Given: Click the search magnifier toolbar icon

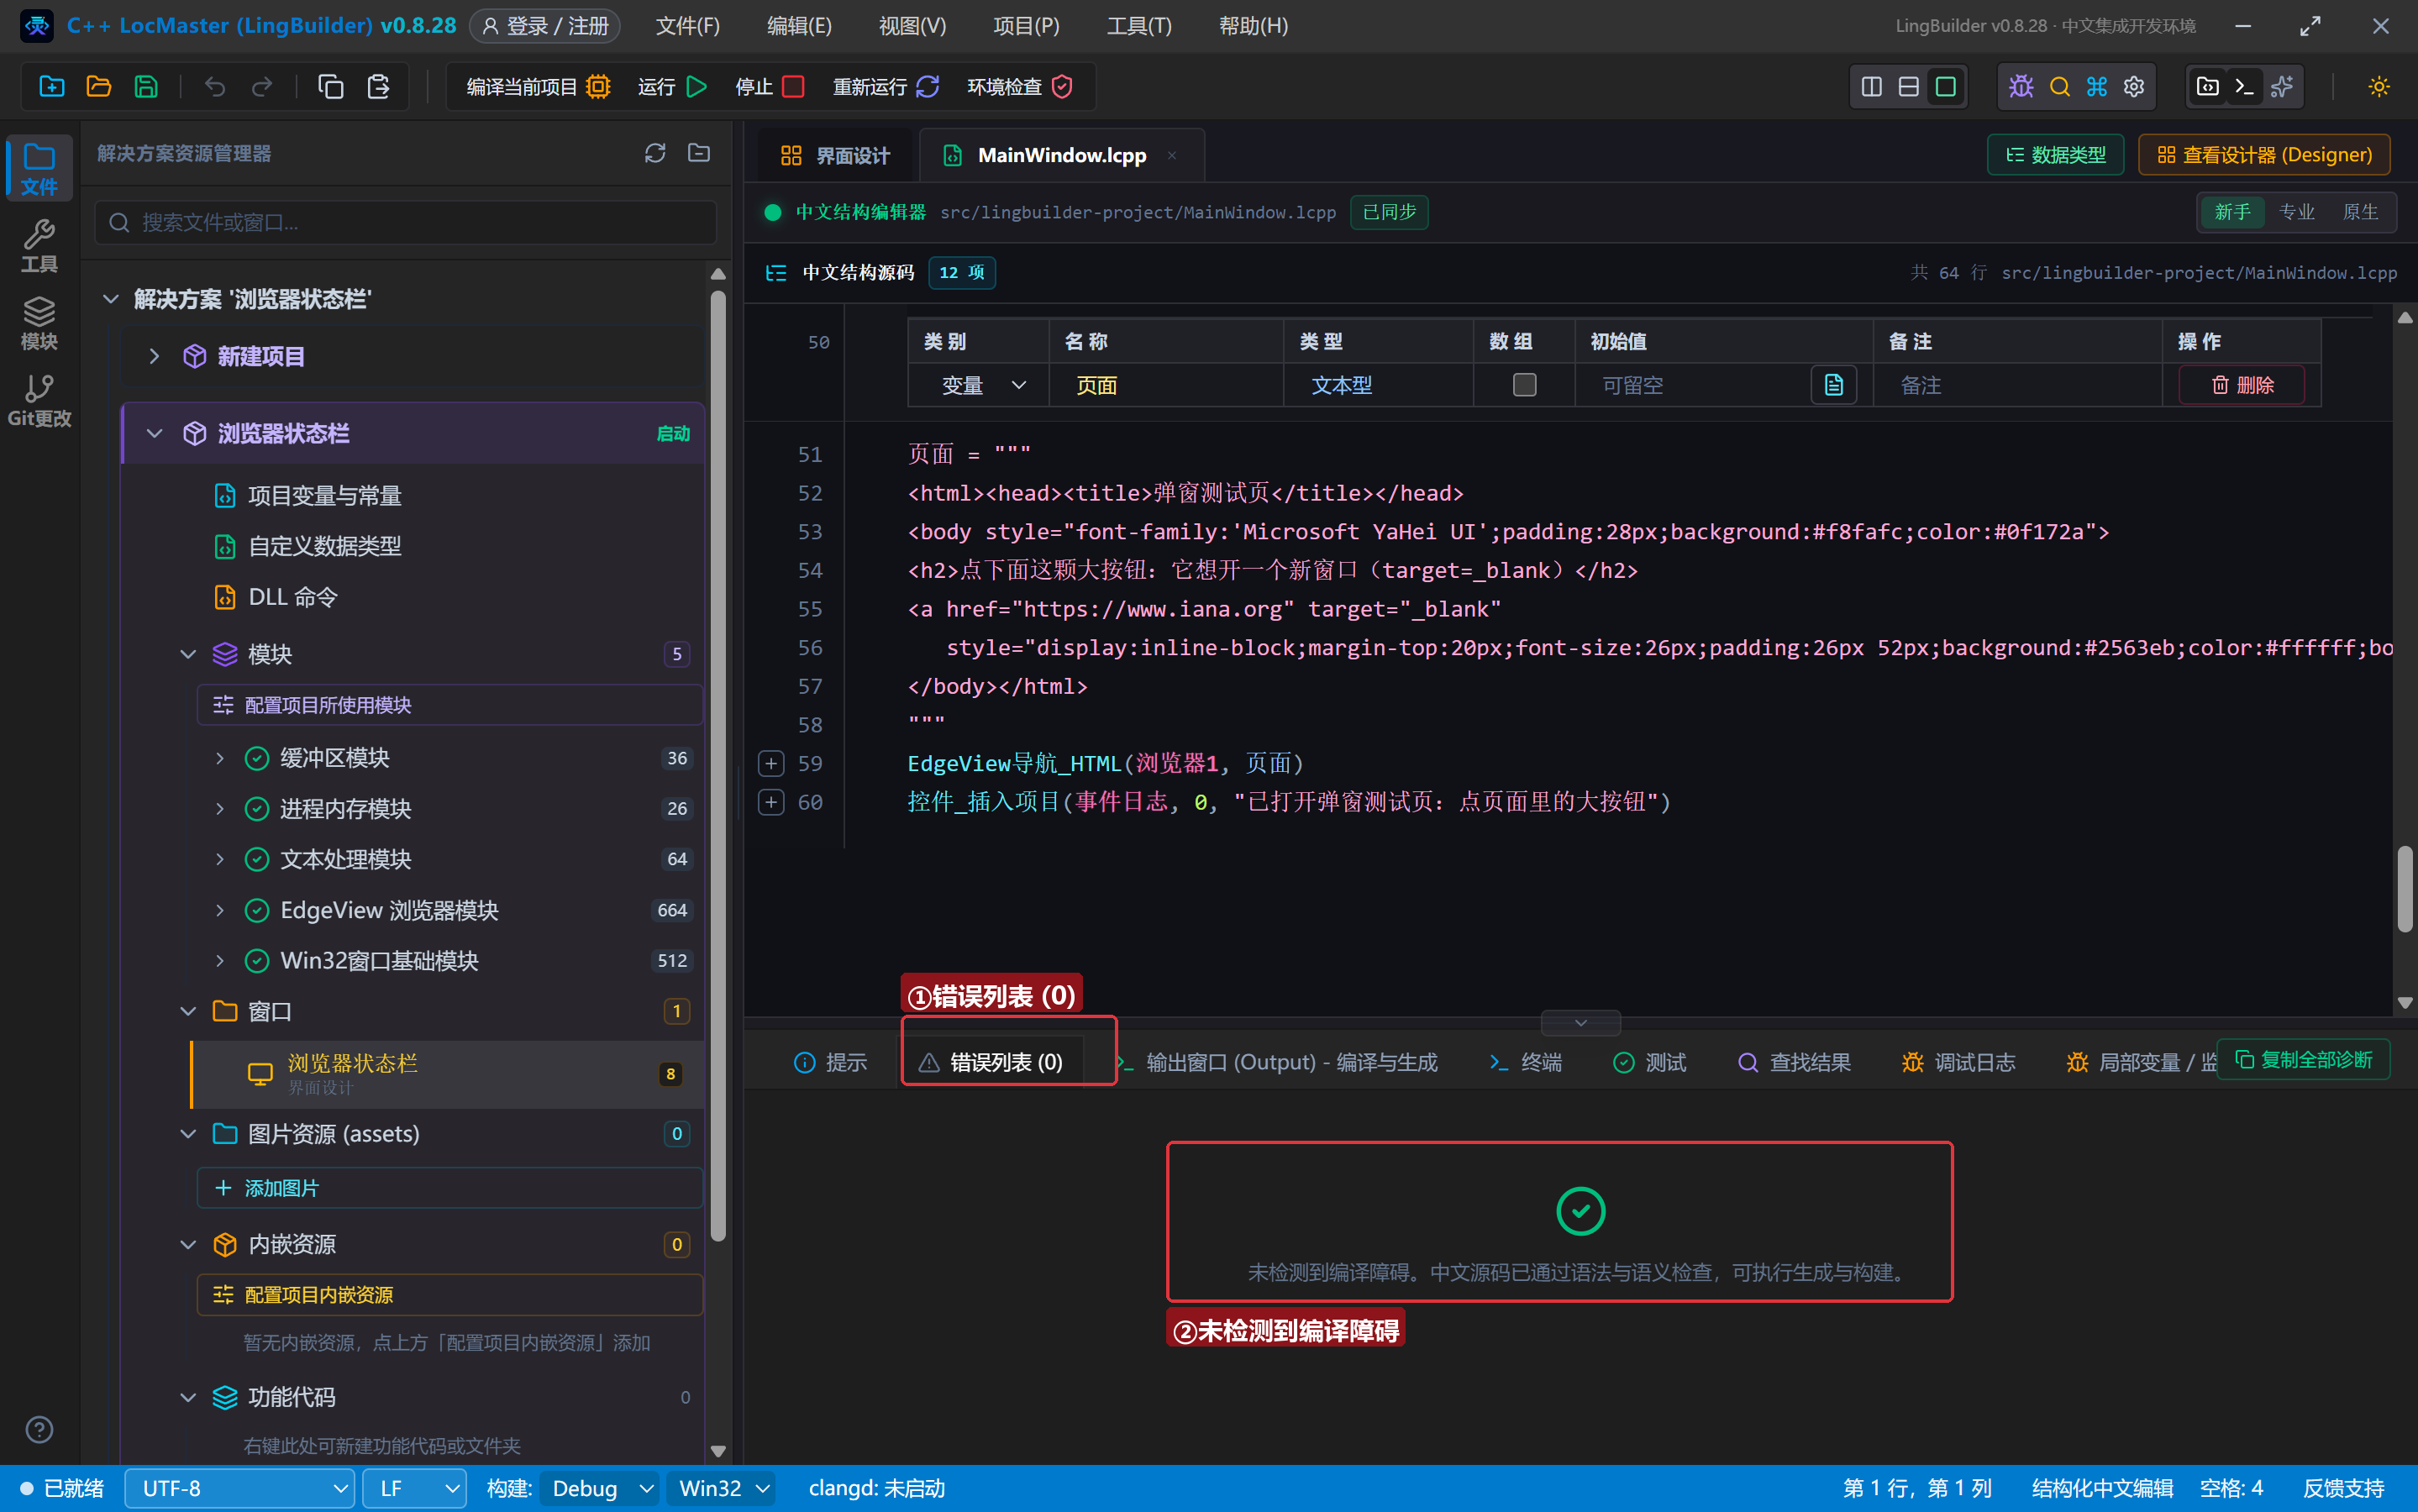Looking at the screenshot, I should (2059, 87).
